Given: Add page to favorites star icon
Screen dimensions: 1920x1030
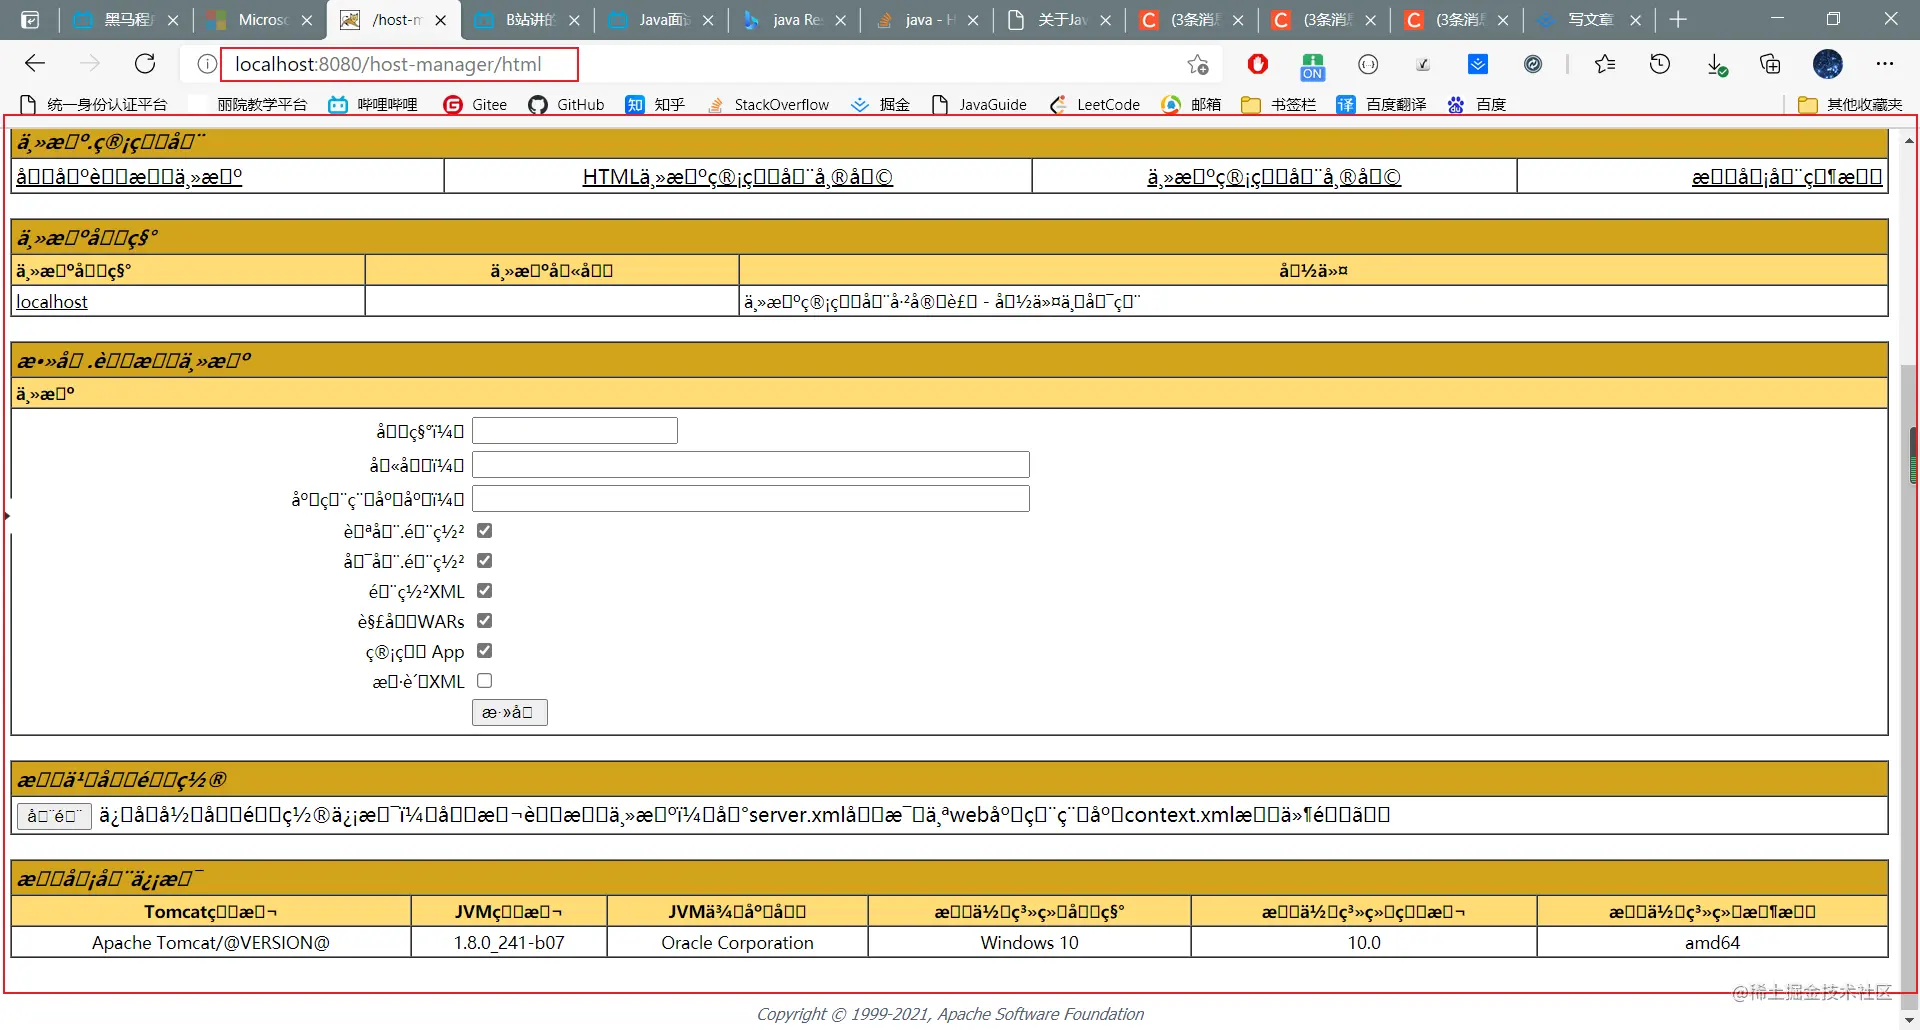Looking at the screenshot, I should (x=1198, y=65).
